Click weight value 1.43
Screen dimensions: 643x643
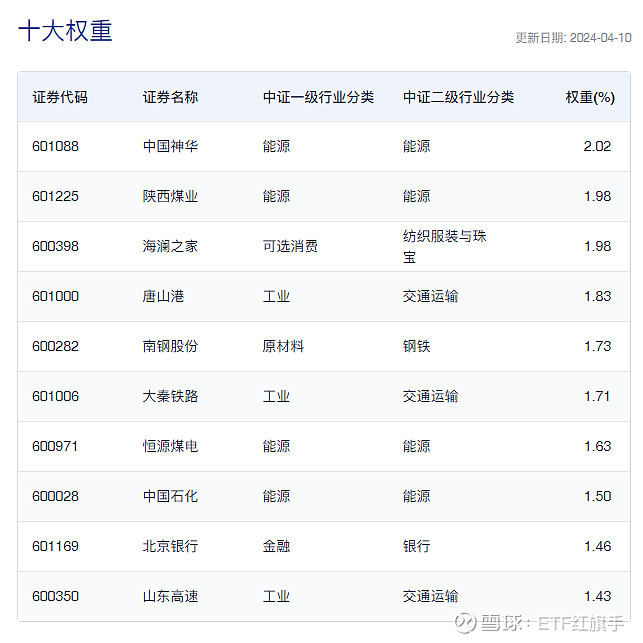(597, 597)
